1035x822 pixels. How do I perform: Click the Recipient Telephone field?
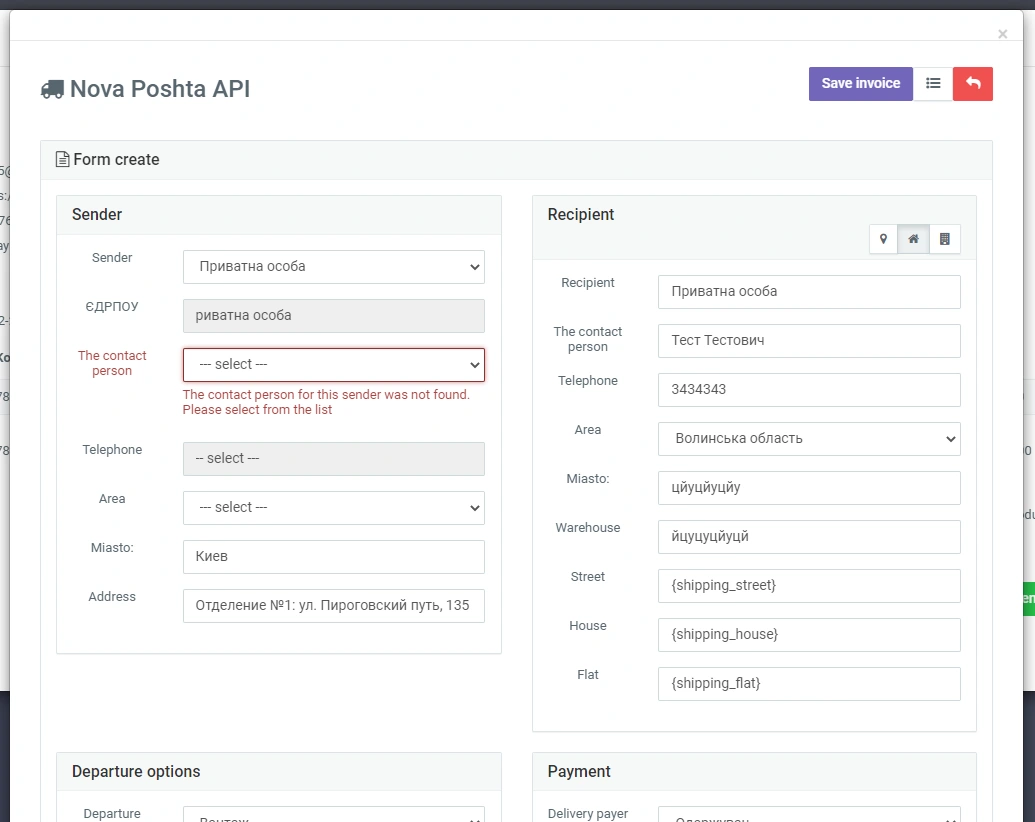click(809, 390)
